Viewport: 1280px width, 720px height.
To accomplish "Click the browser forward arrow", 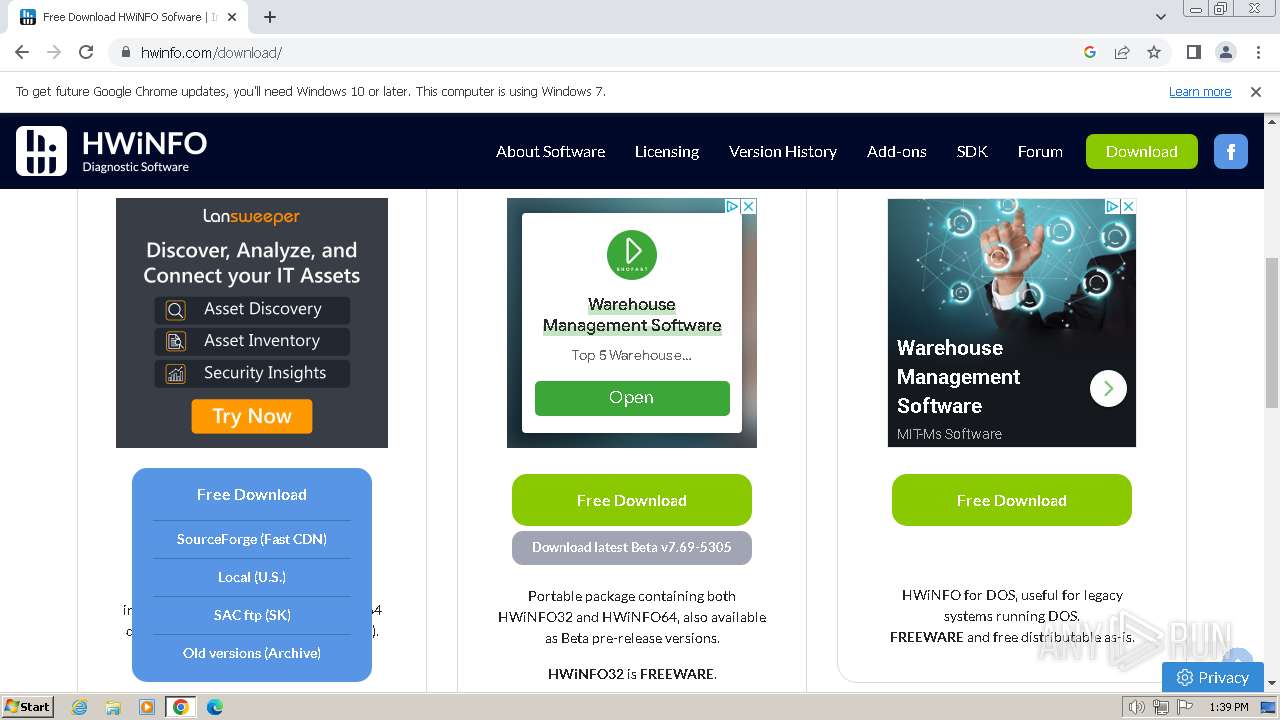I will click(x=54, y=52).
